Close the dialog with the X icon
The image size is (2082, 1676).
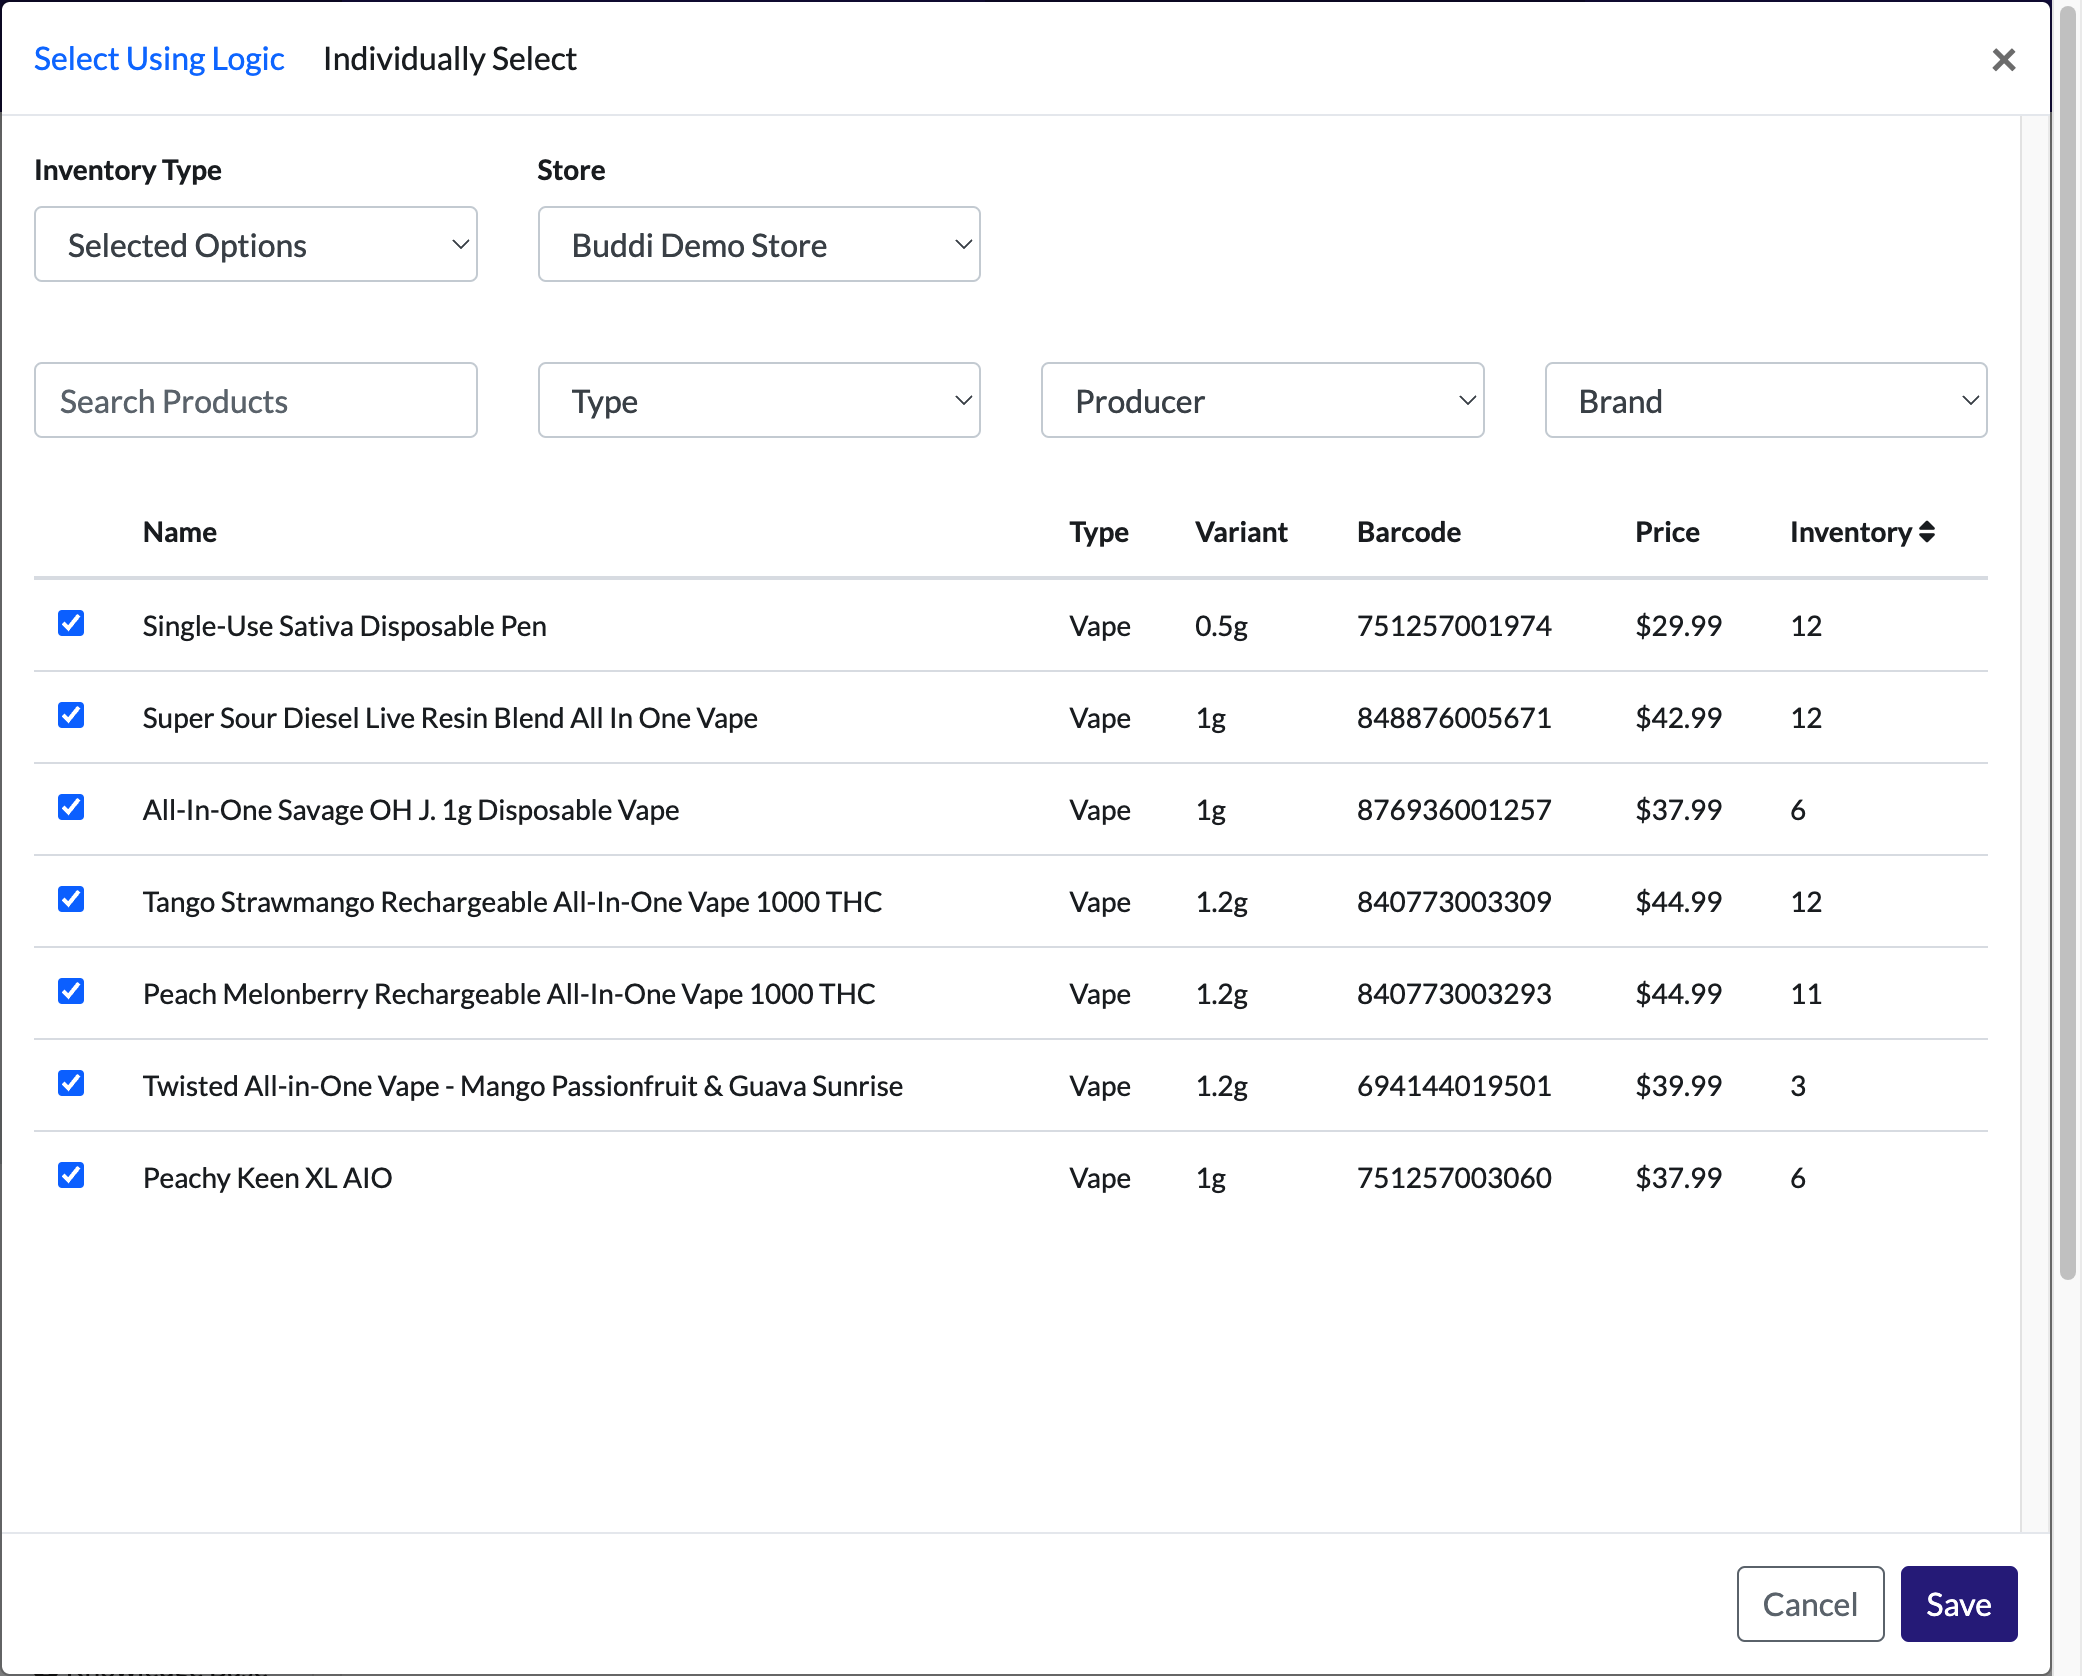click(x=2003, y=60)
